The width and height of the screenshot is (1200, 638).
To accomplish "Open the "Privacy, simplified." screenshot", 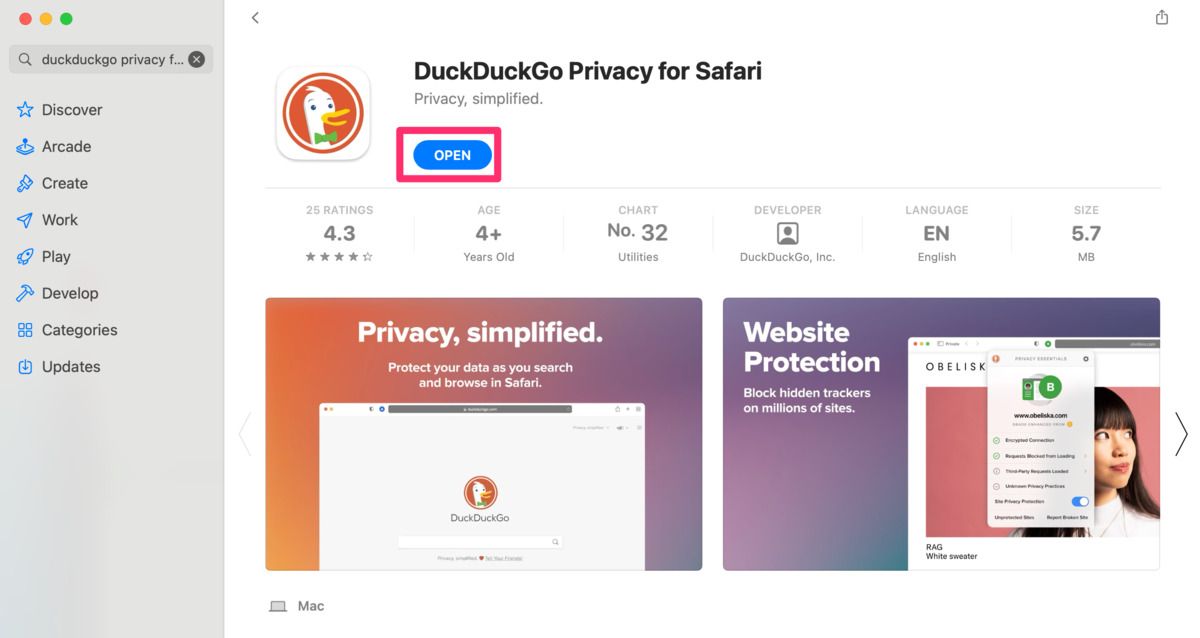I will (483, 434).
